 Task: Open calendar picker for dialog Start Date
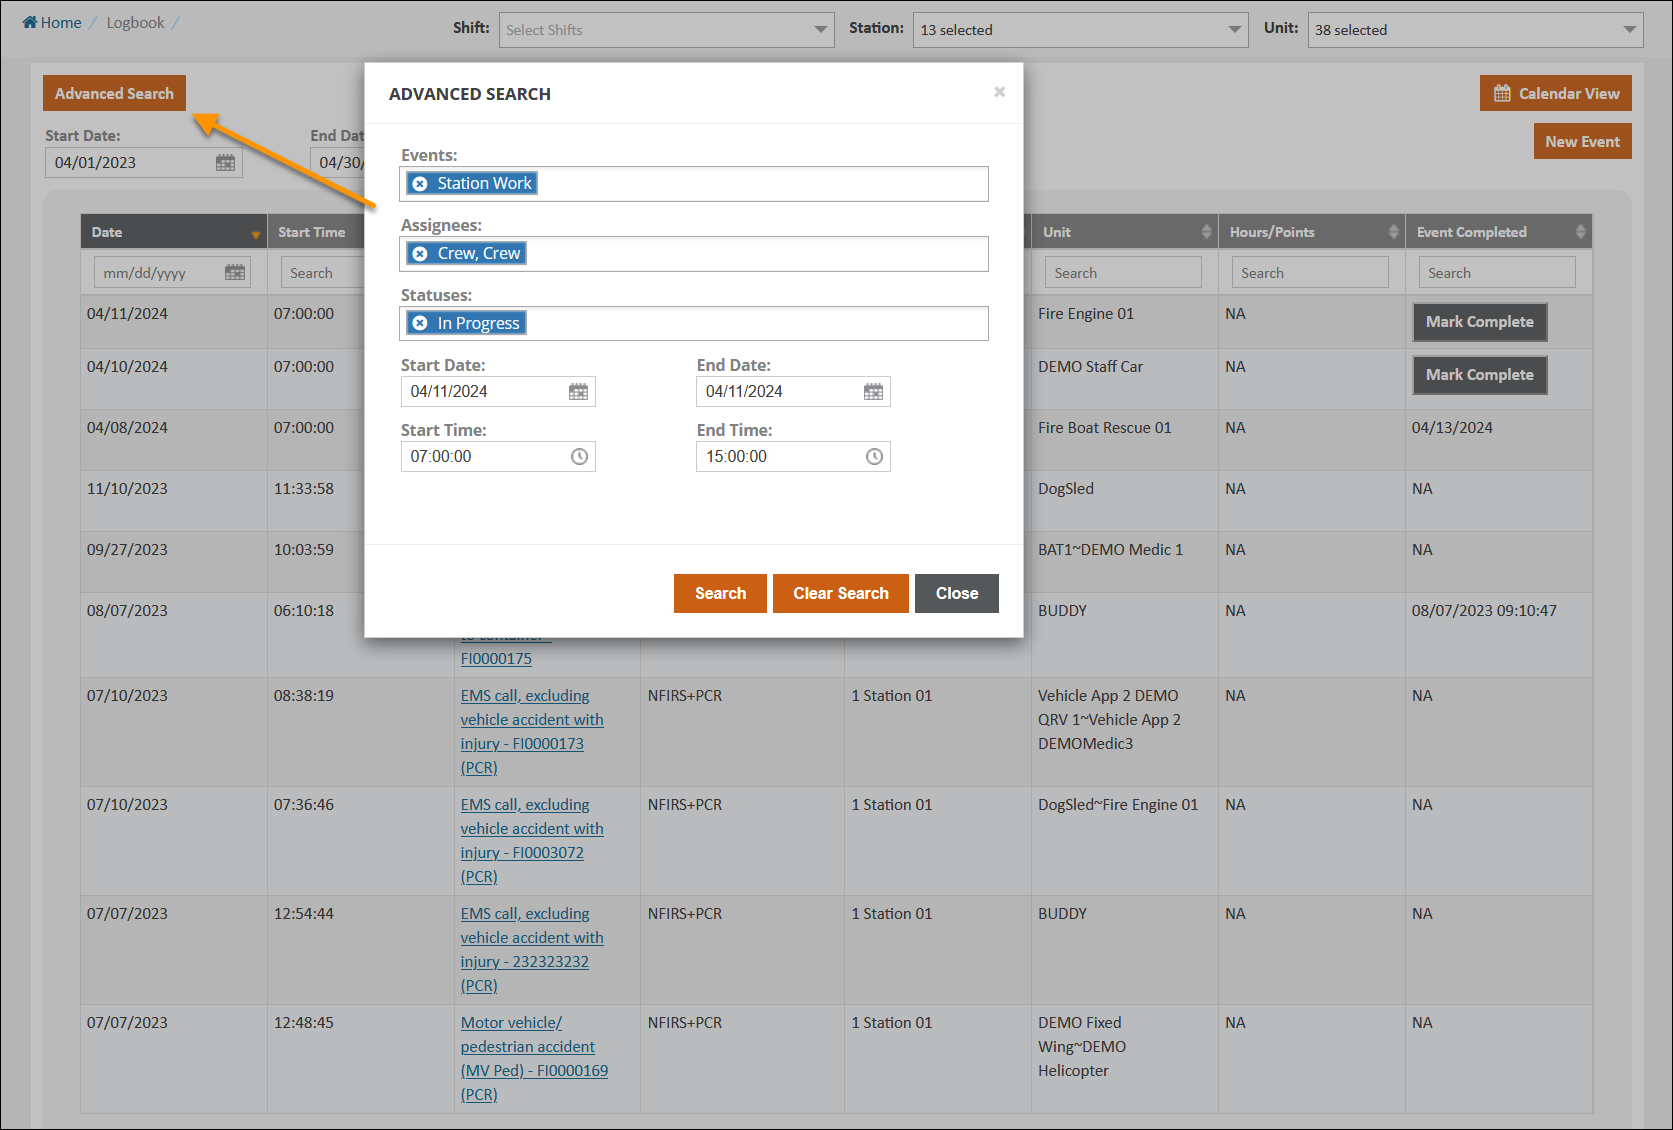point(578,392)
